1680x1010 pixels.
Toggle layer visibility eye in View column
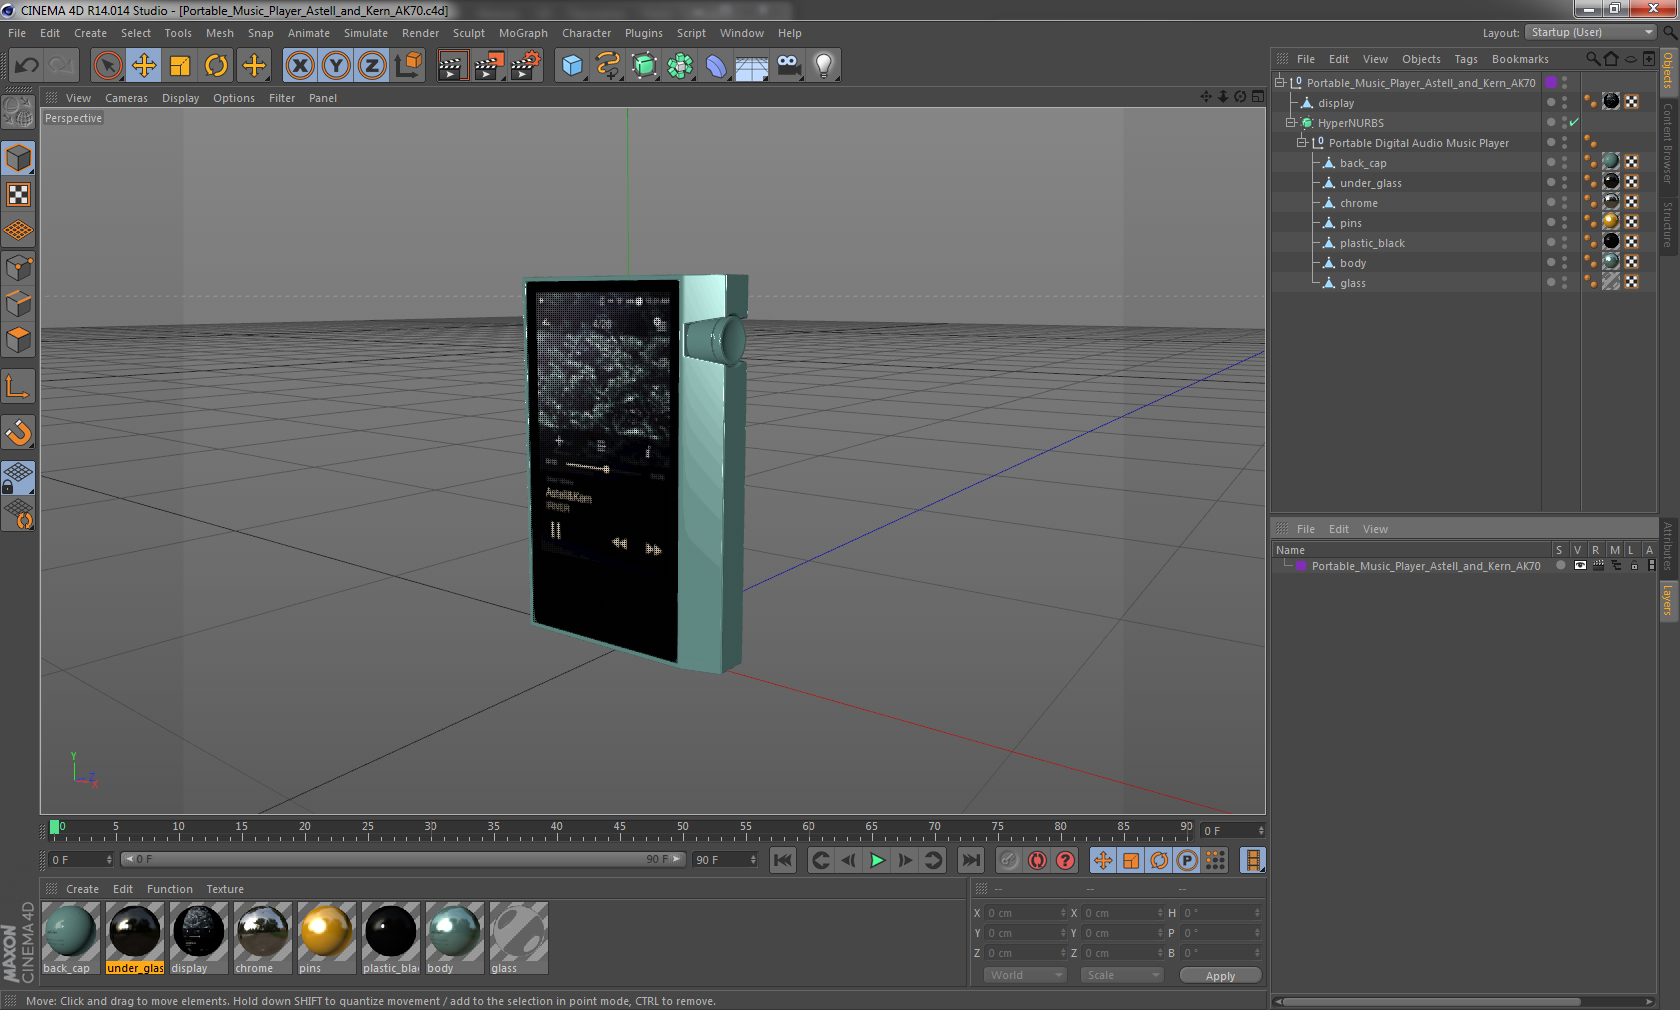coord(1580,566)
